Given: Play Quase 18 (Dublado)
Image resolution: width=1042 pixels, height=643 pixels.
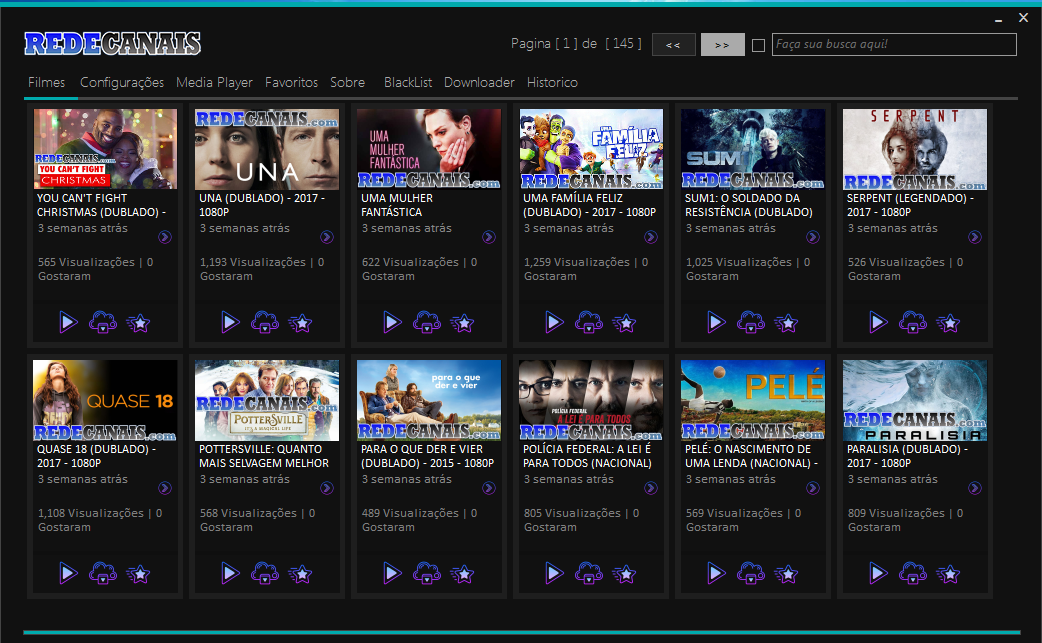Looking at the screenshot, I should point(68,573).
